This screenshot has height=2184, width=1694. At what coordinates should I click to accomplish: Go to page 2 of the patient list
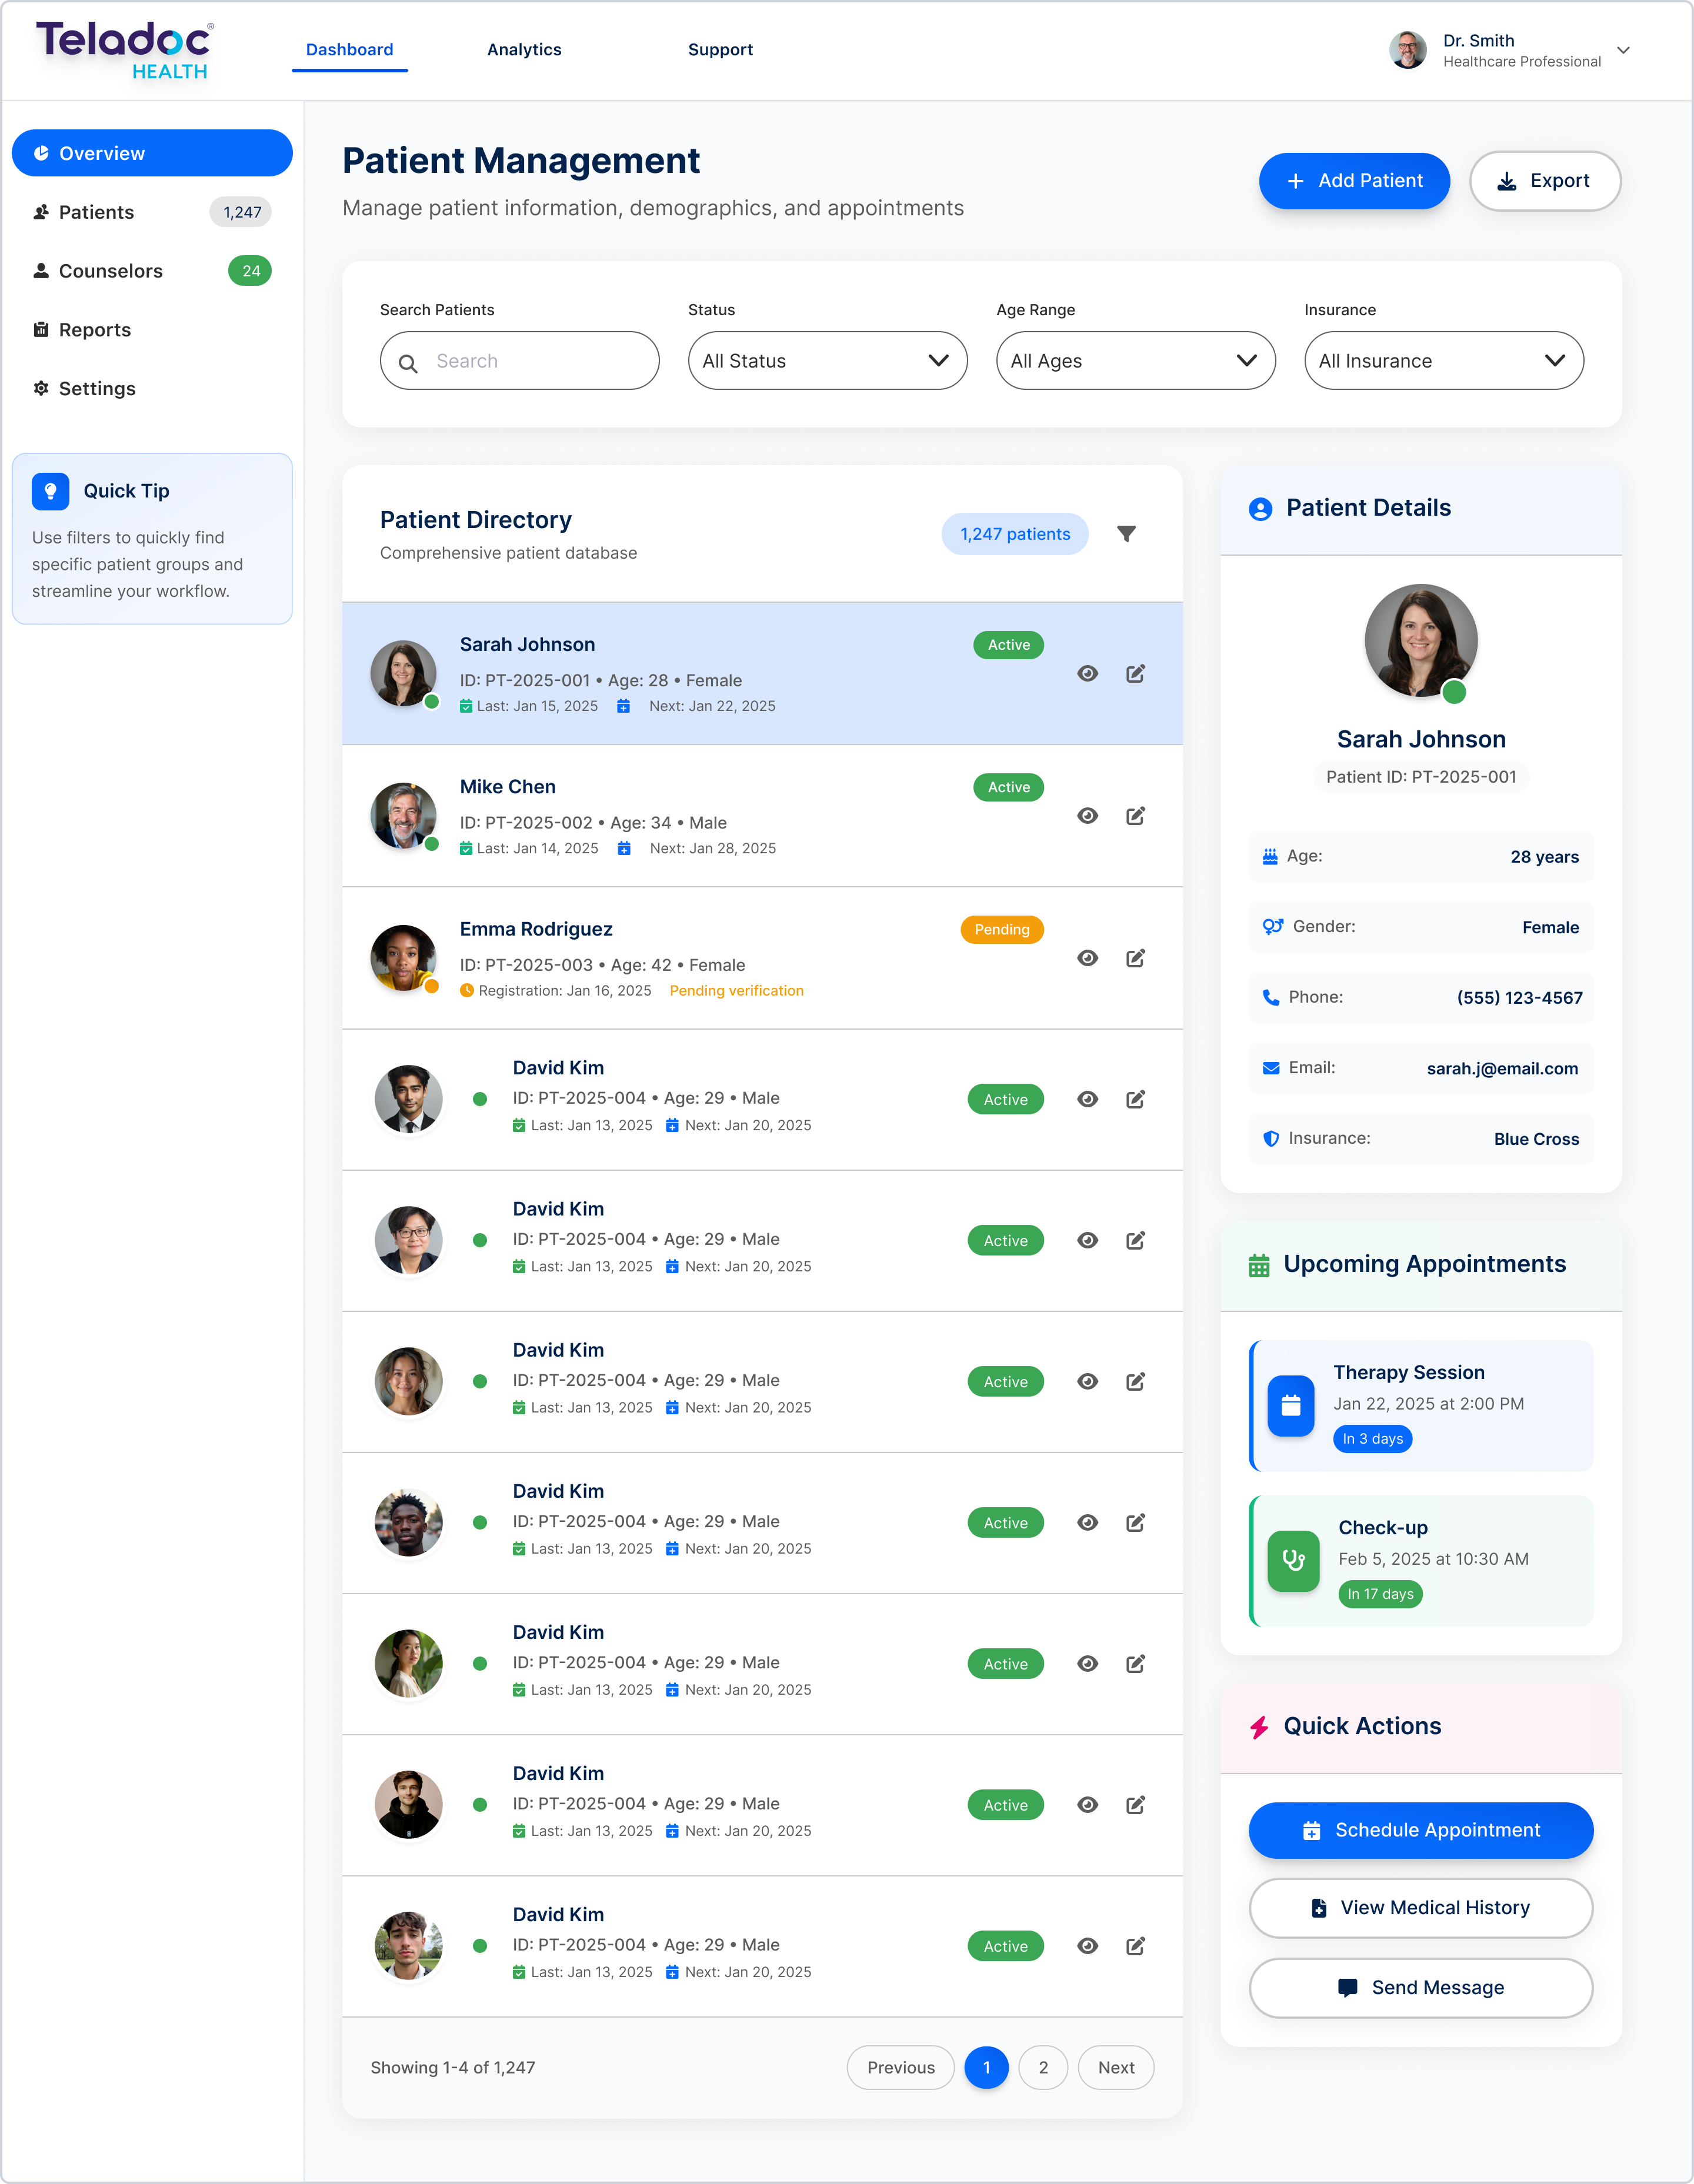(x=1043, y=2067)
